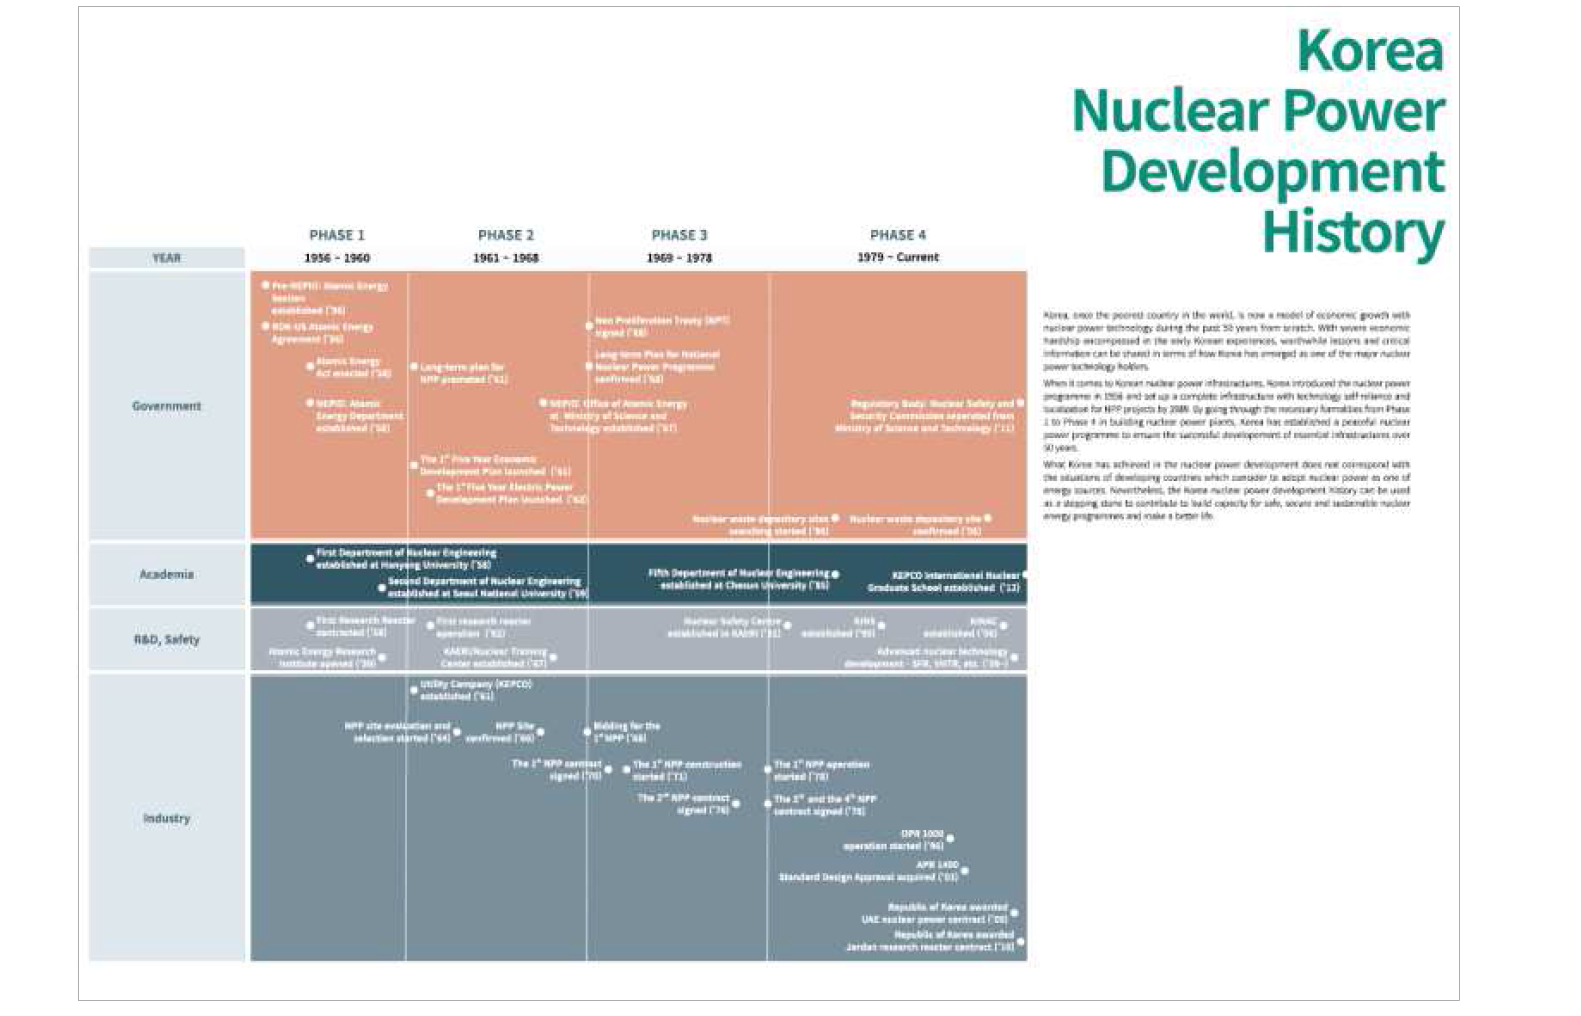1581x1016 pixels.
Task: Click the 'R&D, Safety' row label
Action: click(166, 639)
